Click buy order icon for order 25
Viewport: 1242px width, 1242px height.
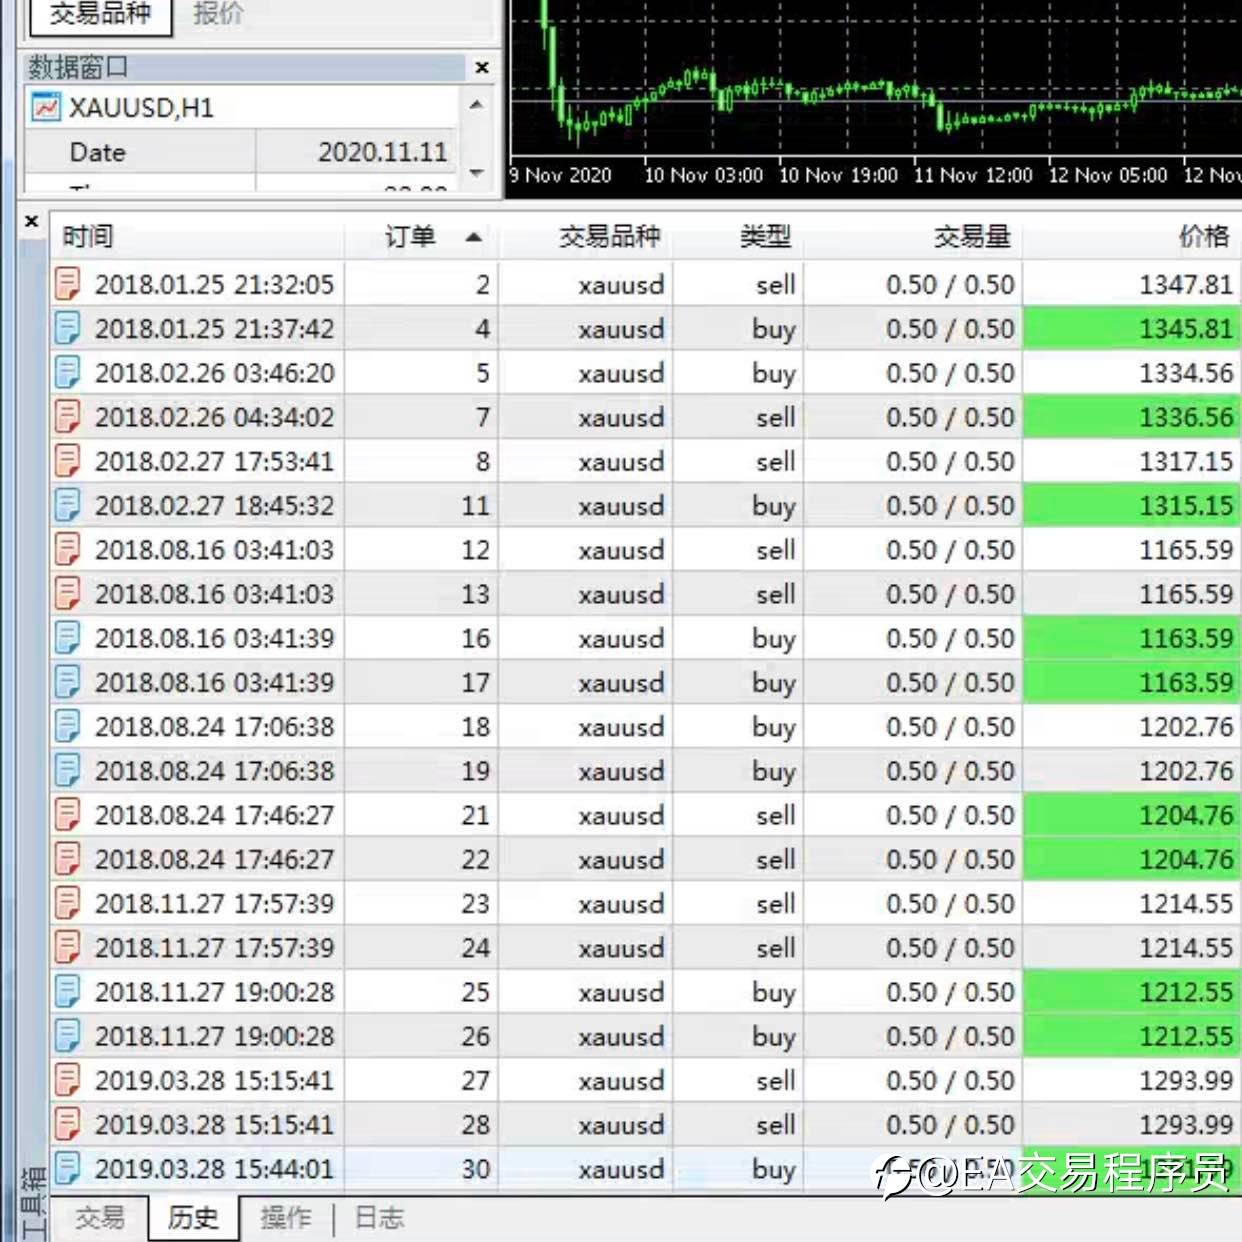point(67,991)
